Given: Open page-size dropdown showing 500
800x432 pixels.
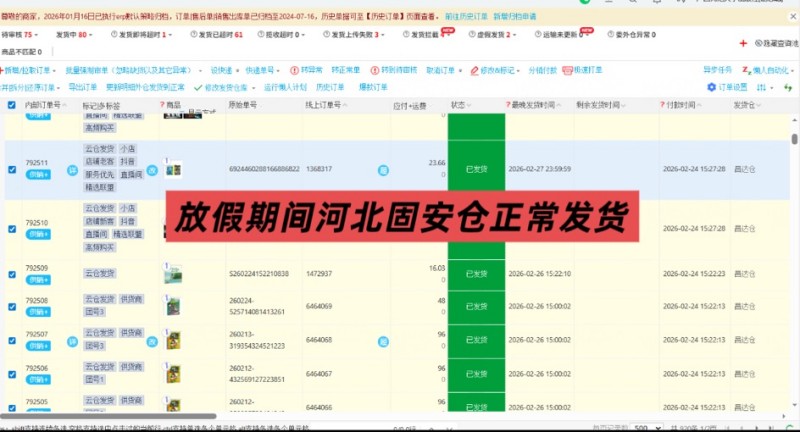Looking at the screenshot, I should click(x=646, y=427).
